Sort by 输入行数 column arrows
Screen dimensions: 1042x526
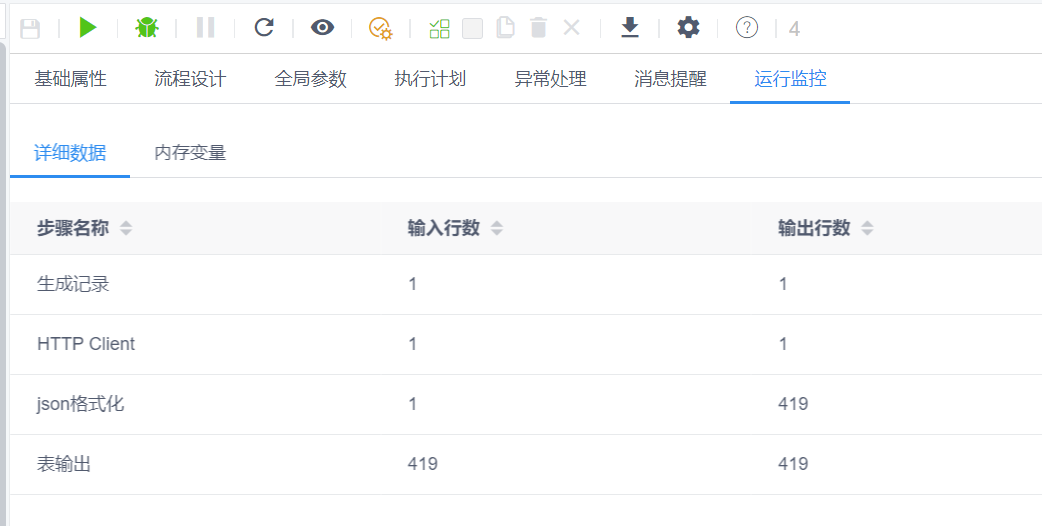pos(497,228)
